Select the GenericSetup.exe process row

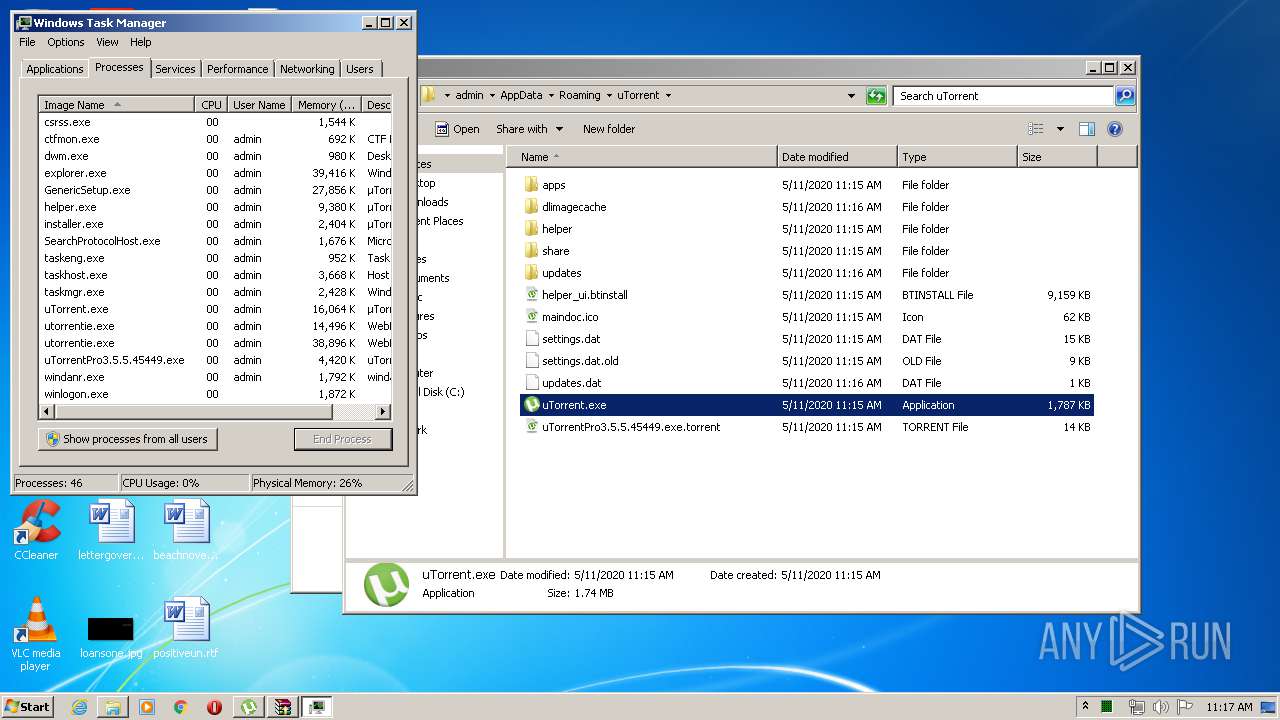click(x=215, y=190)
